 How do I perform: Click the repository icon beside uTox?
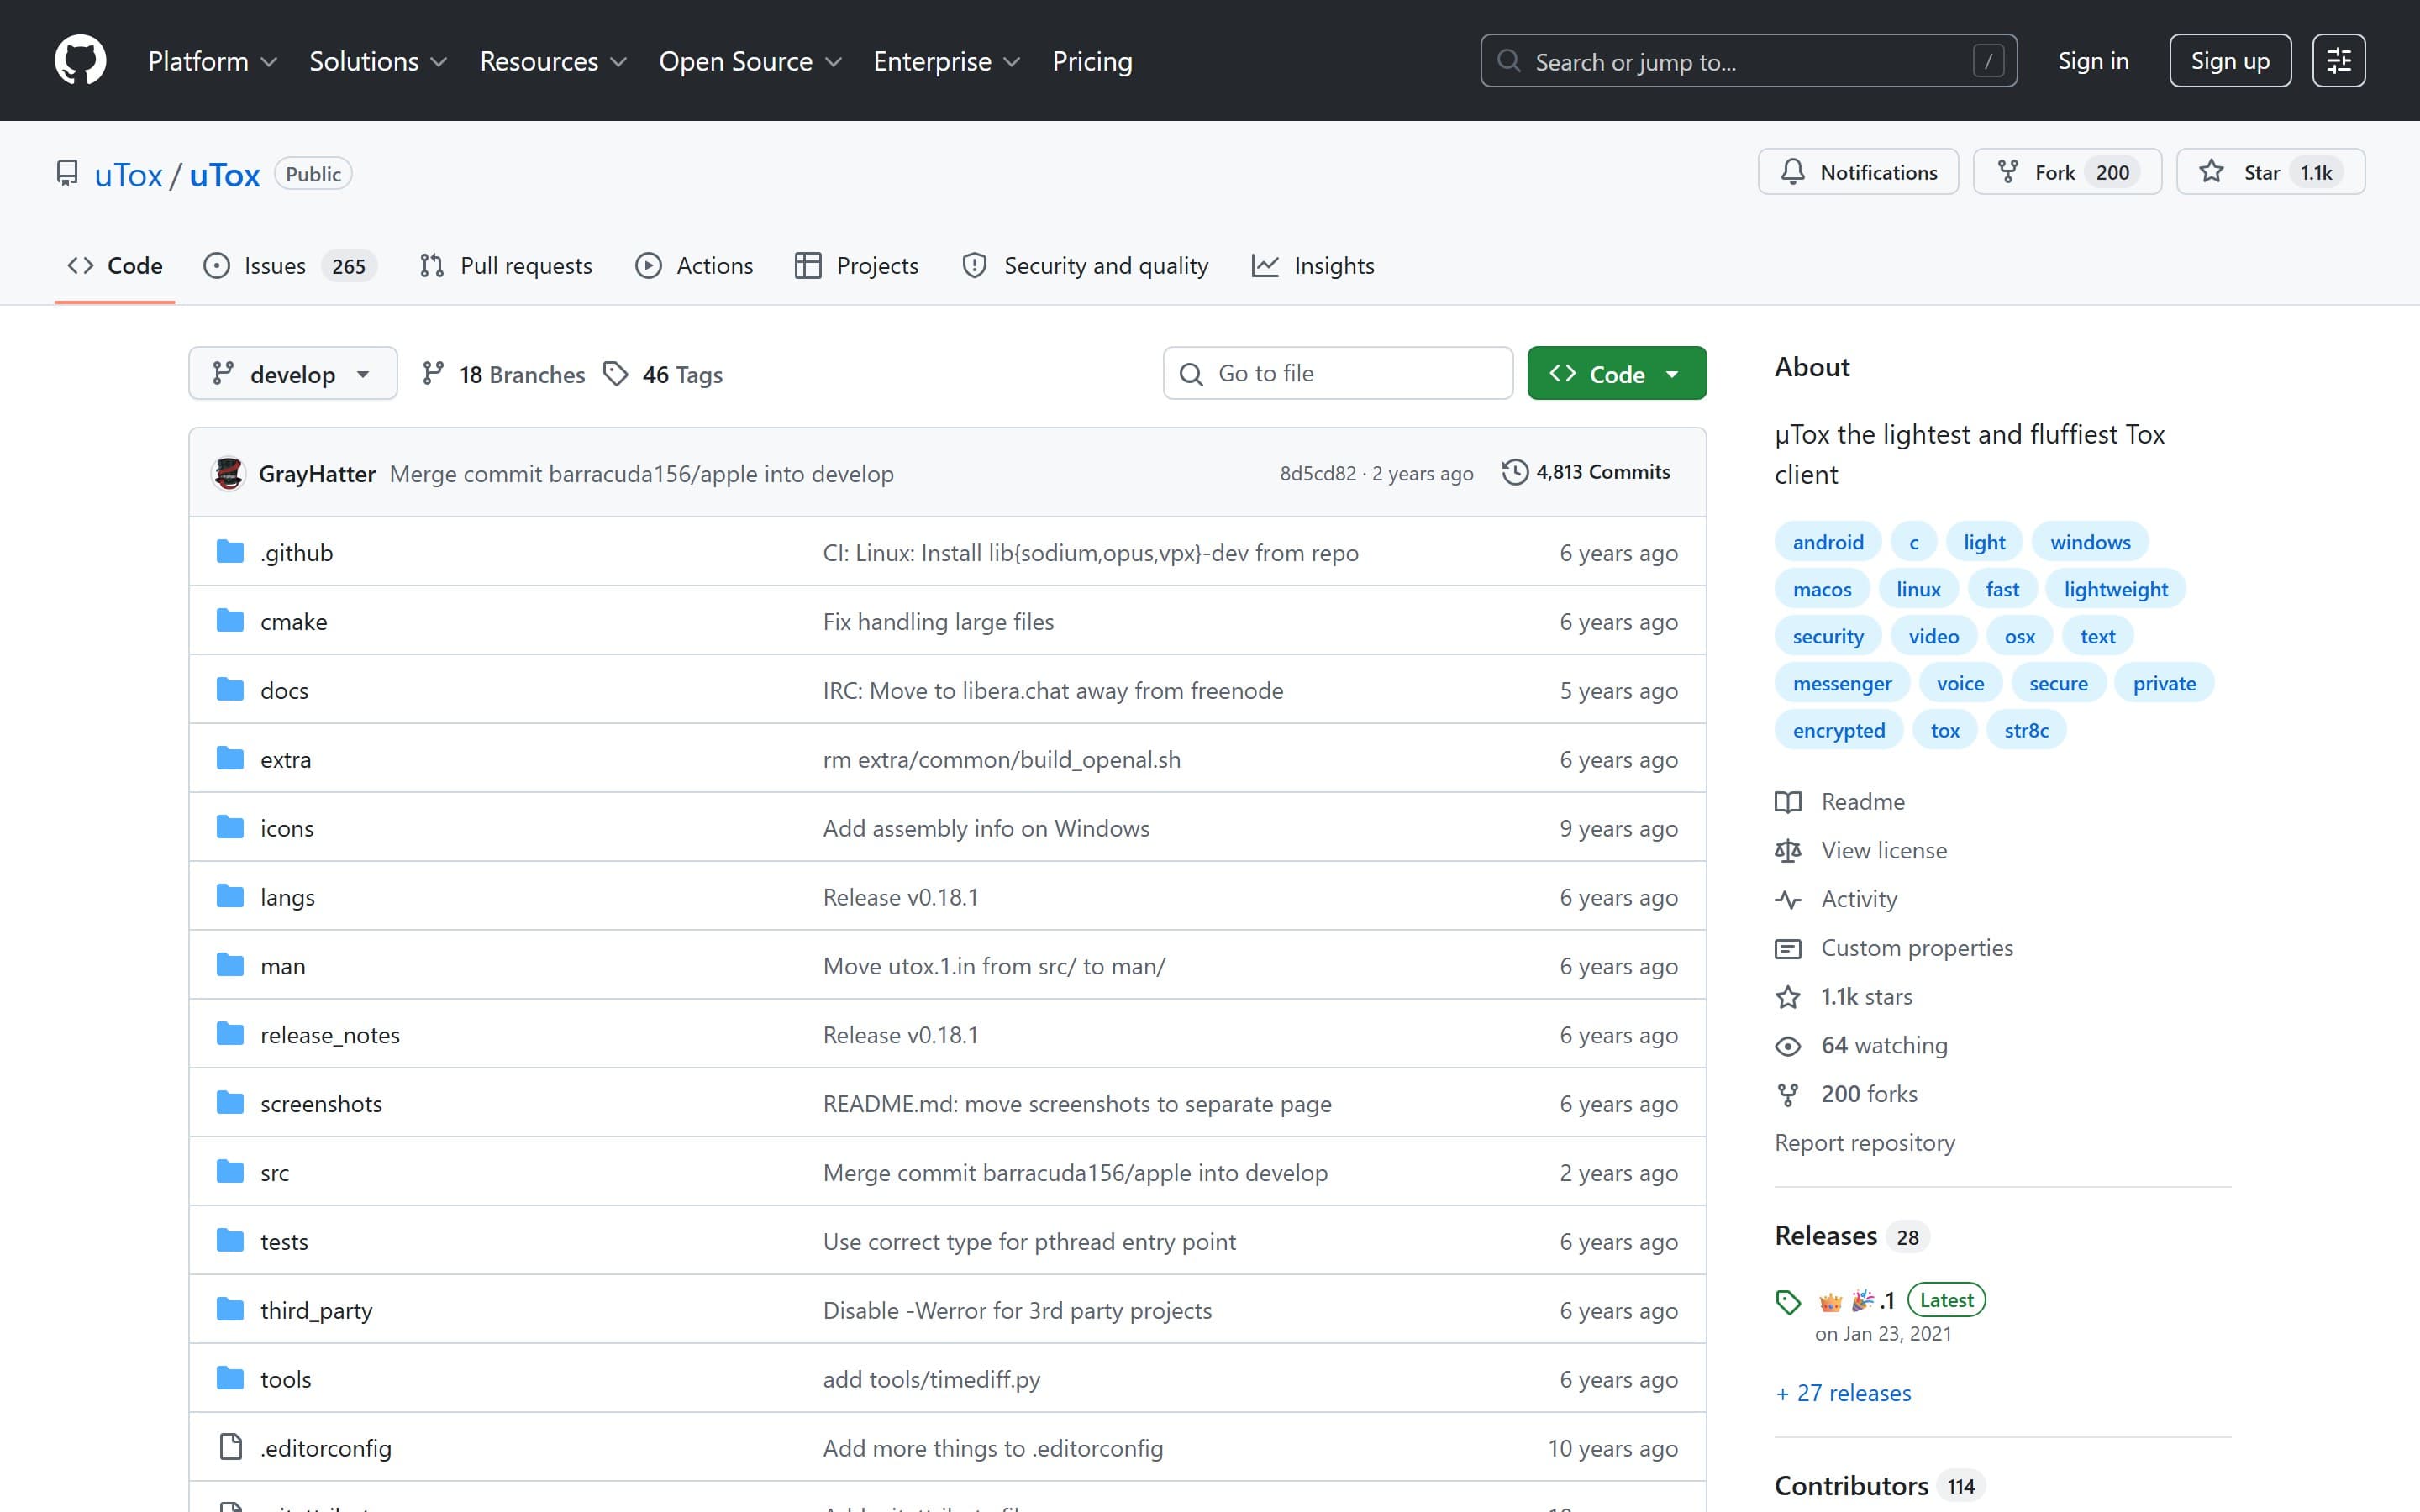click(67, 174)
